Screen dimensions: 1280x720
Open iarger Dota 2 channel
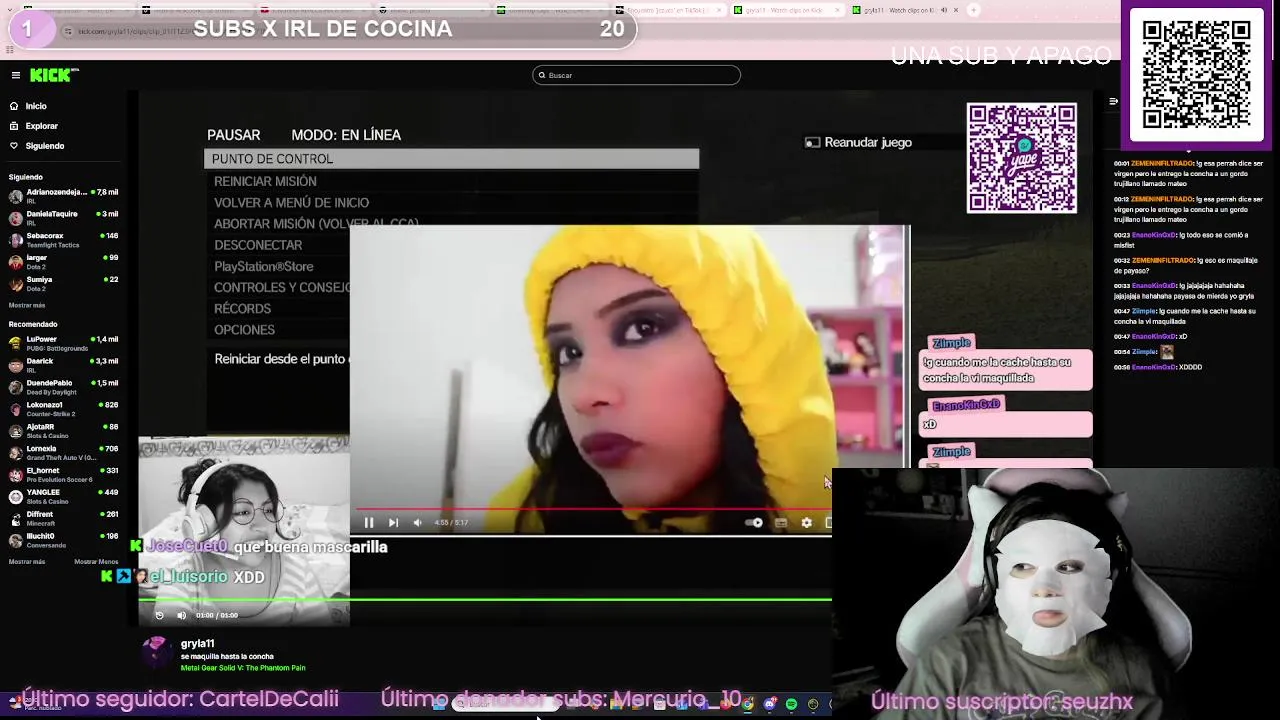64,261
